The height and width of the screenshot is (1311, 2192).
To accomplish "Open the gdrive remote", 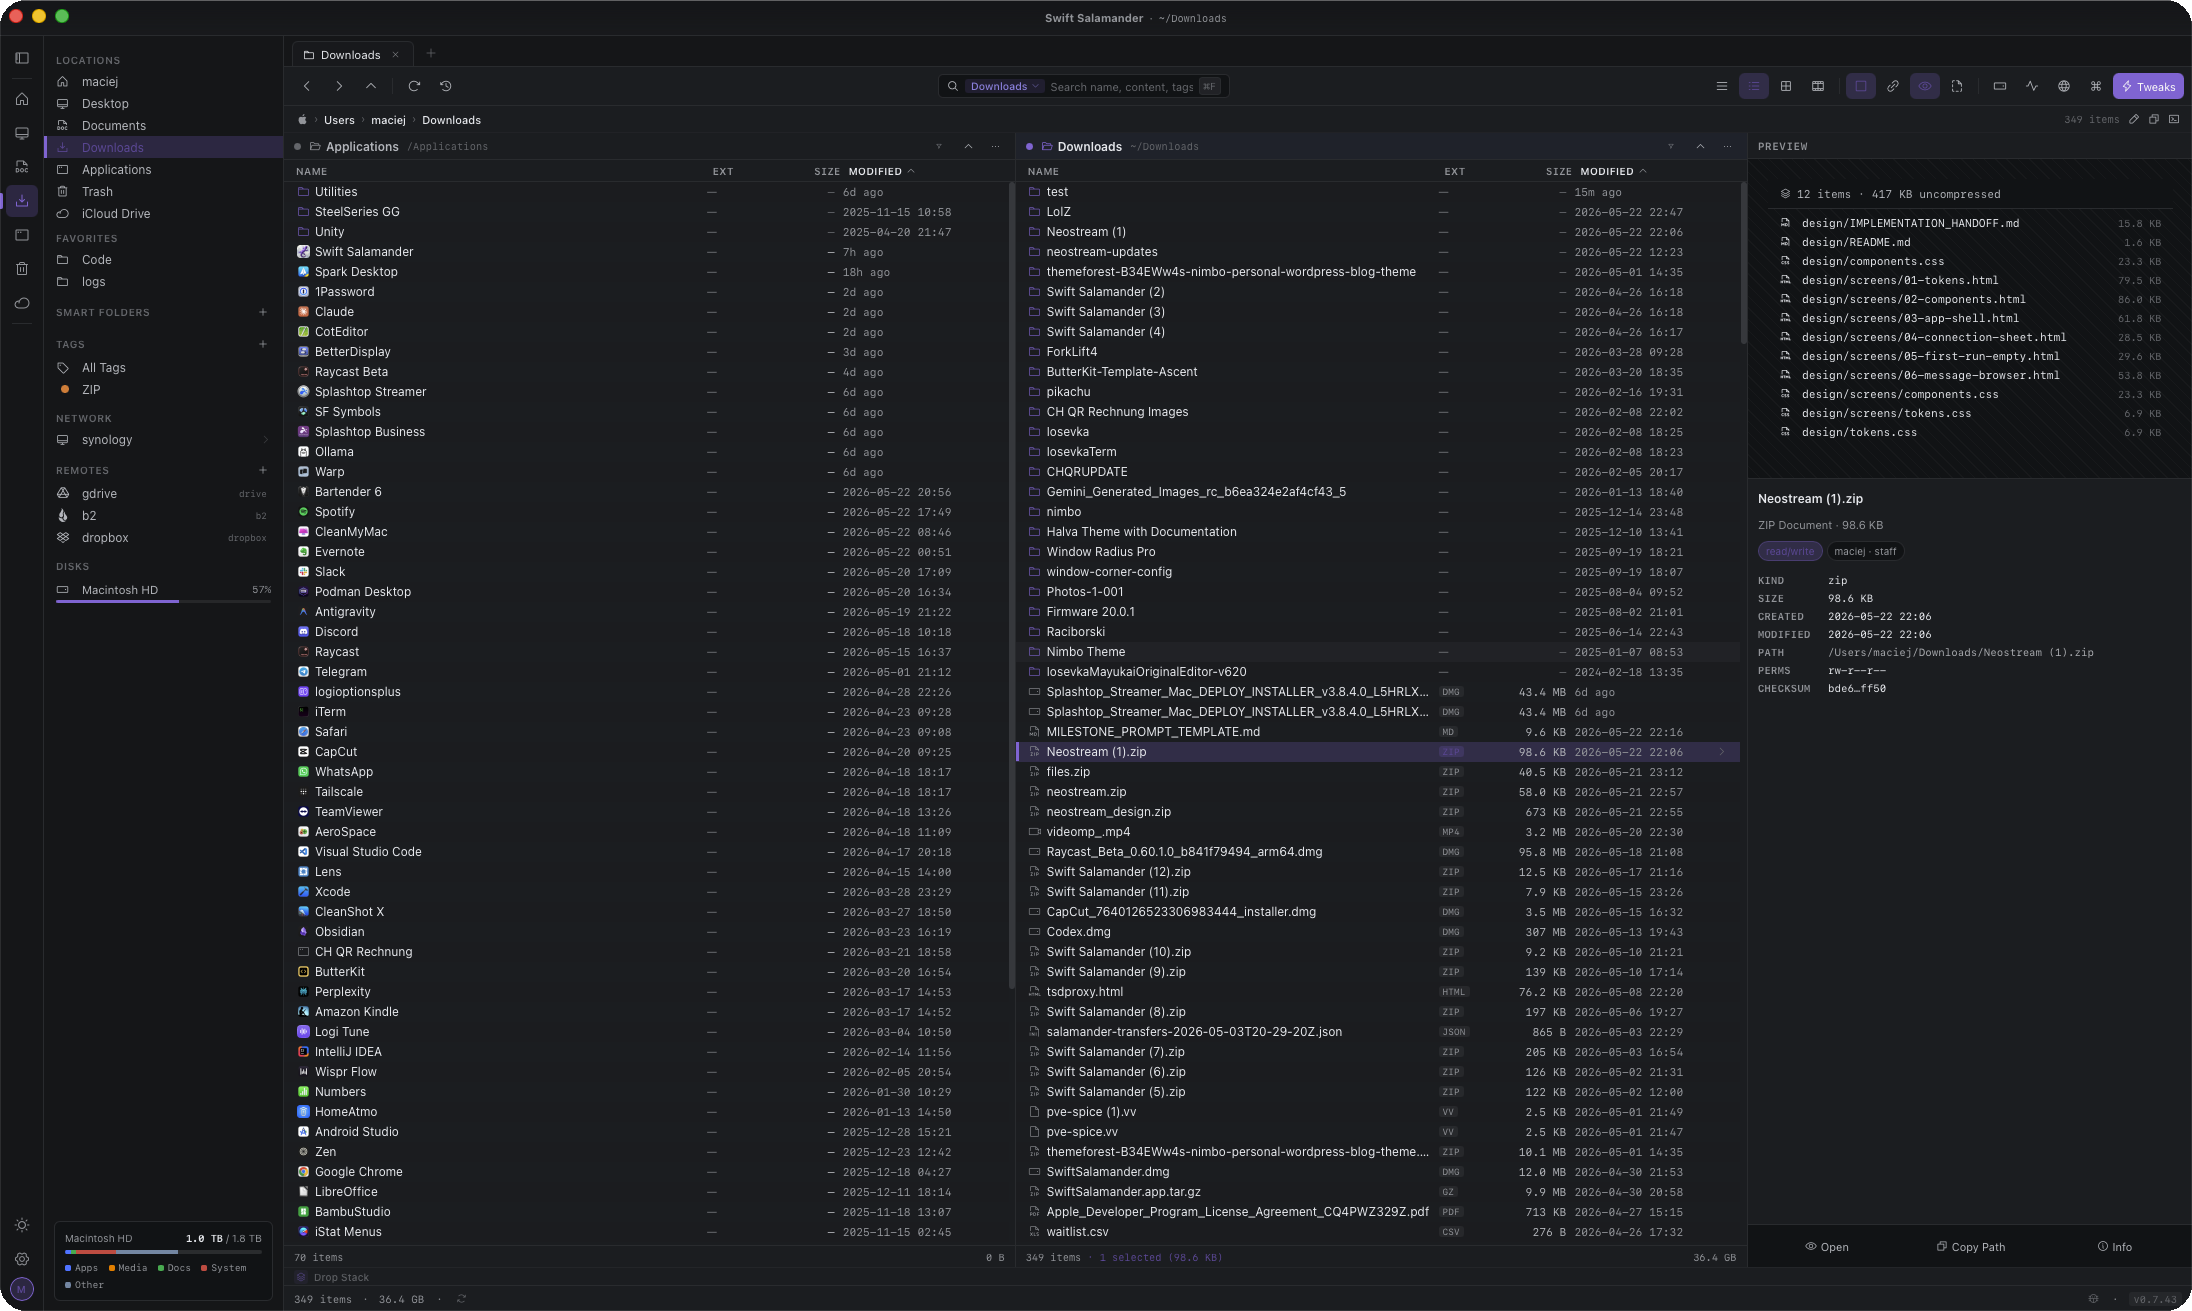I will tap(164, 494).
